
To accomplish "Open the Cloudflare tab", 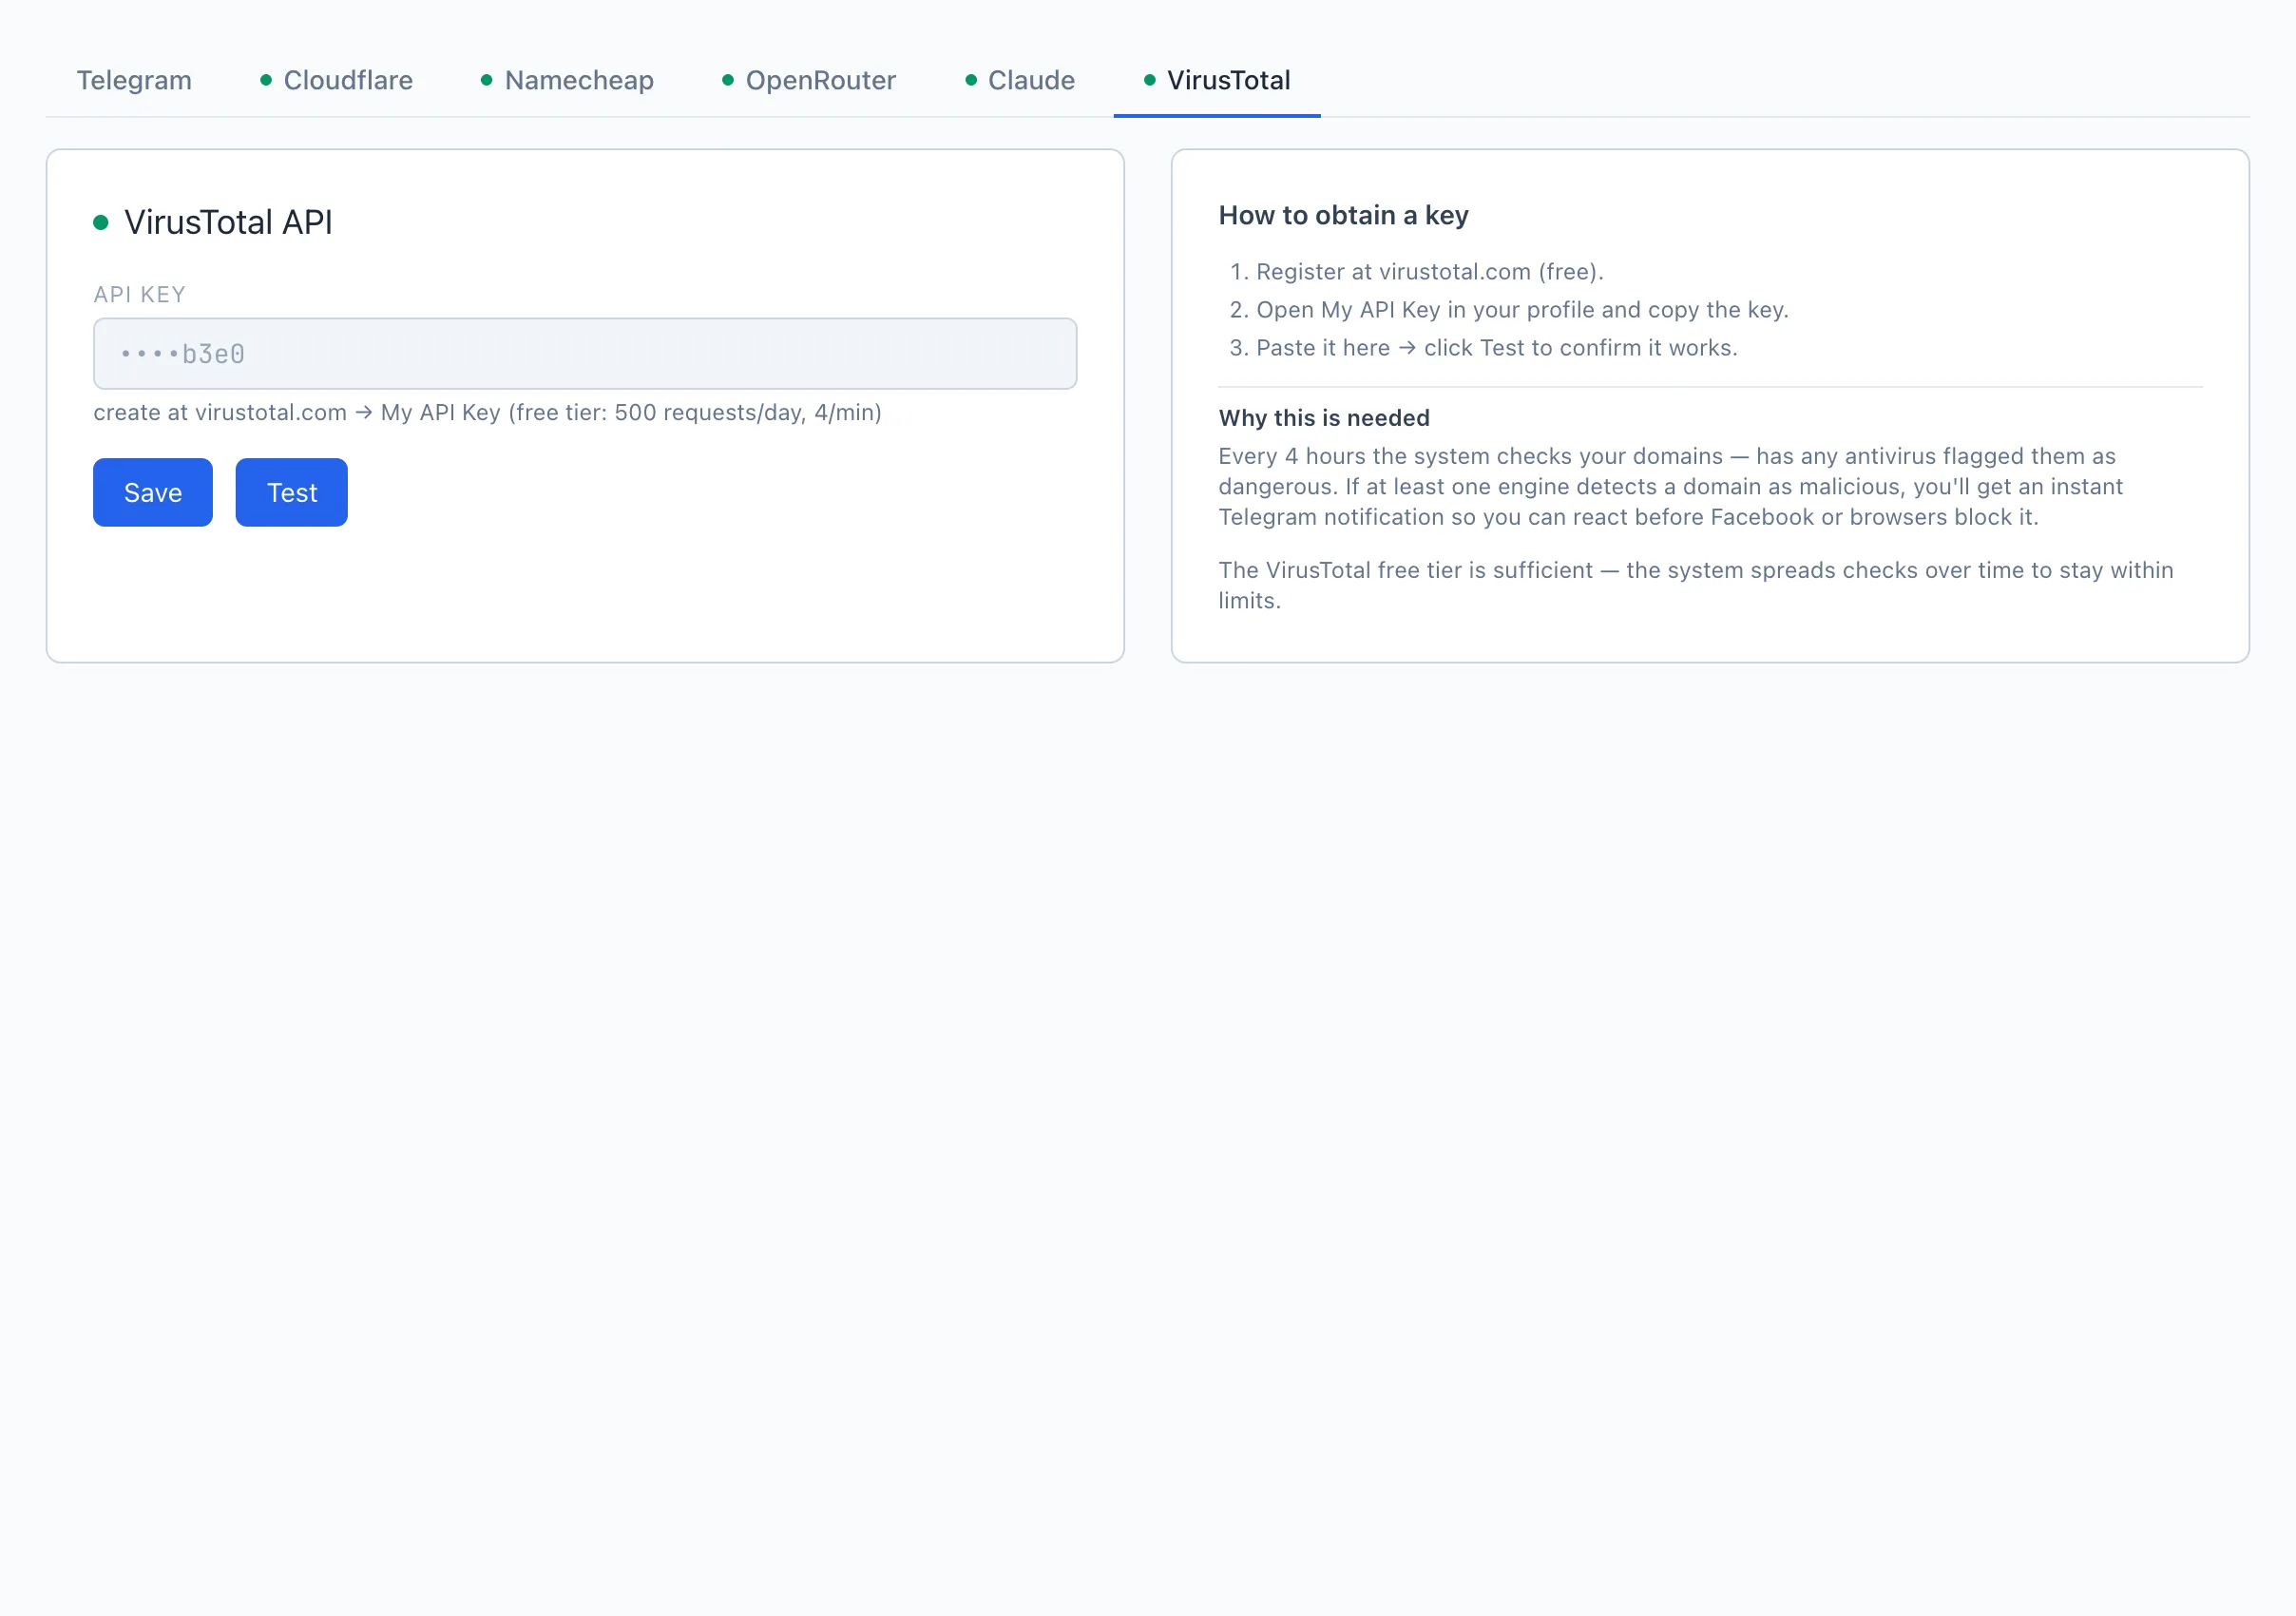I will pos(337,80).
